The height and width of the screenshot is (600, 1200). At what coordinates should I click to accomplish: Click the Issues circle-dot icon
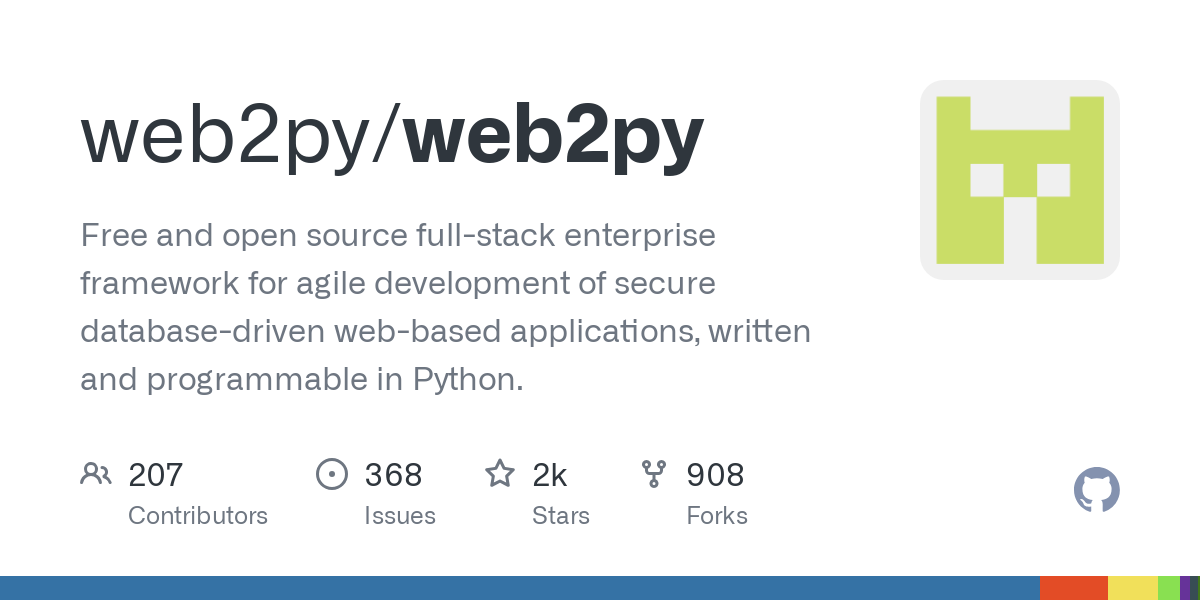pyautogui.click(x=331, y=473)
